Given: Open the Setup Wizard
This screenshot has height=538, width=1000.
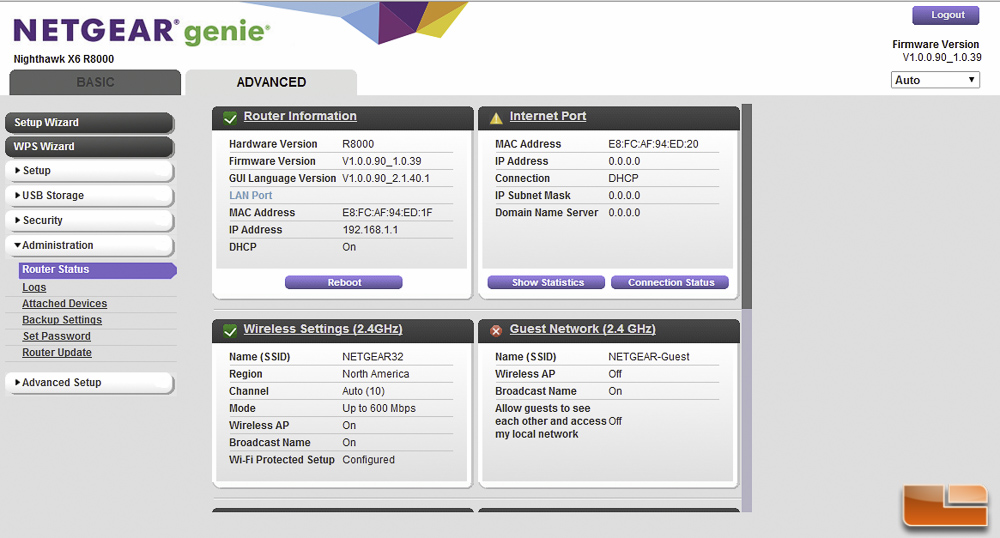Looking at the screenshot, I should pos(89,122).
